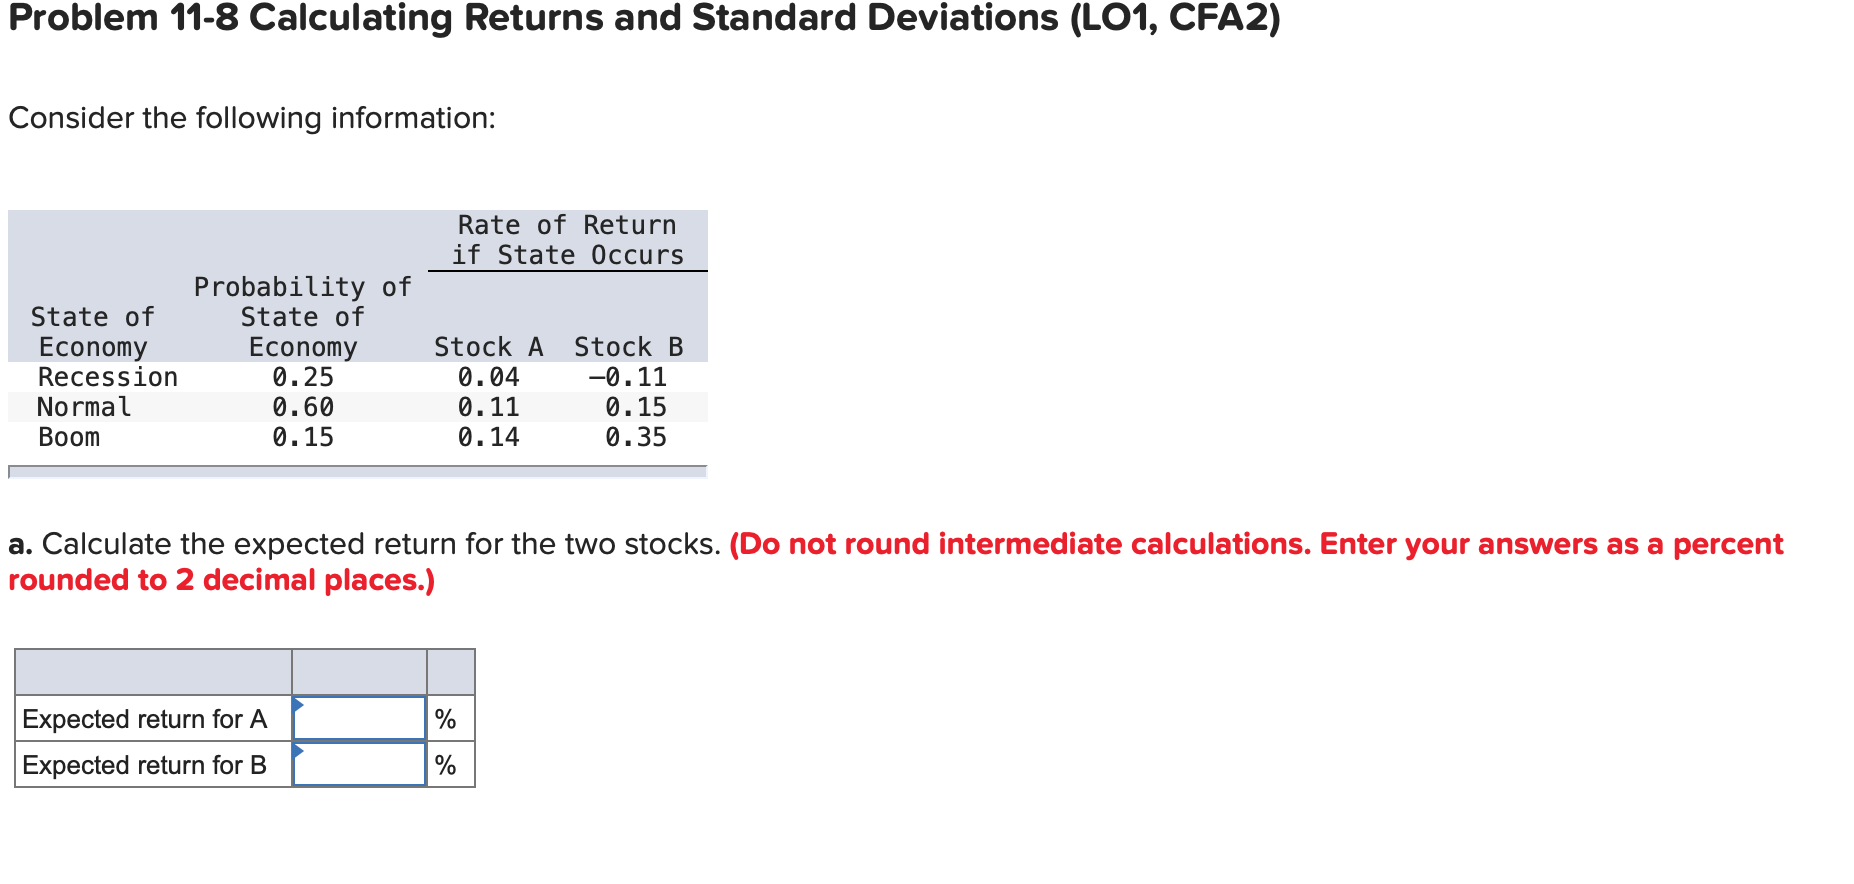1854x884 pixels.
Task: Select the Boom row in the table
Action: tap(68, 436)
